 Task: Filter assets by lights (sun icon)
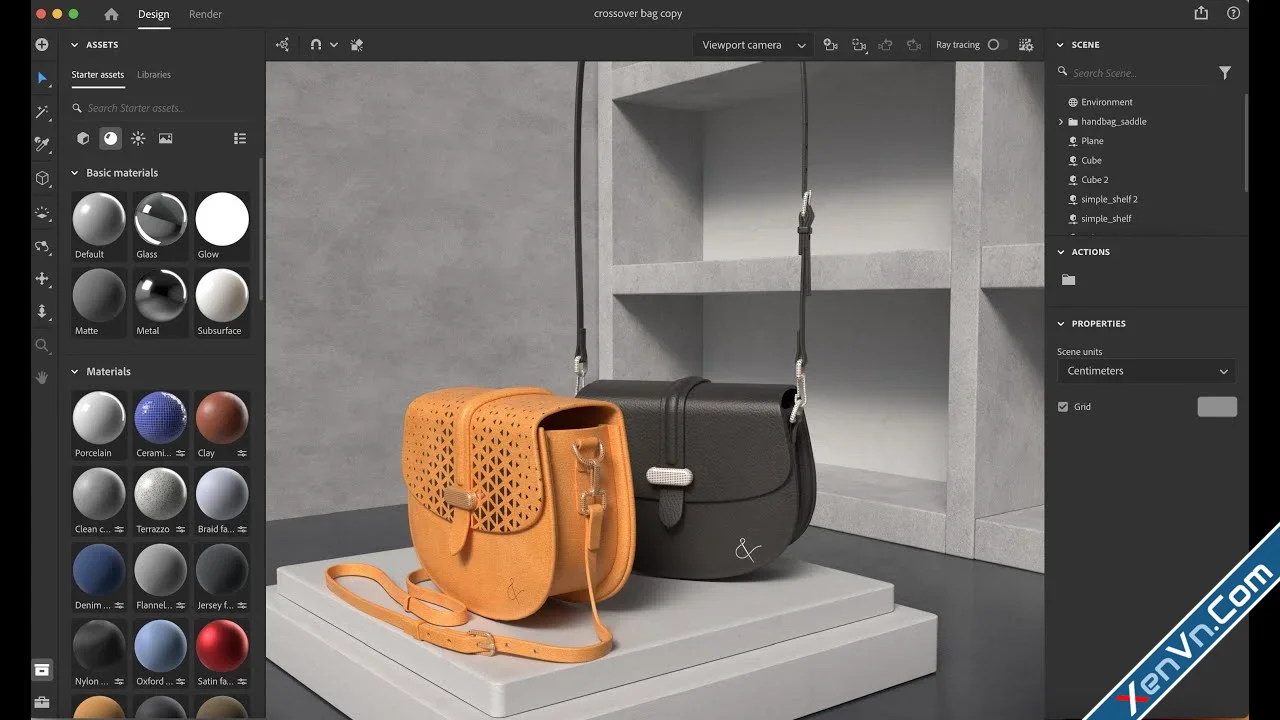[x=138, y=139]
